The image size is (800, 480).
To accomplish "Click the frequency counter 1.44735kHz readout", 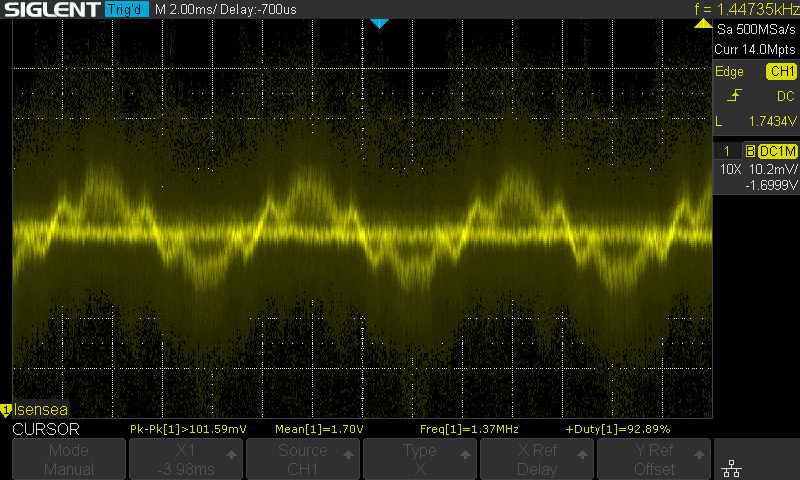I will [747, 9].
